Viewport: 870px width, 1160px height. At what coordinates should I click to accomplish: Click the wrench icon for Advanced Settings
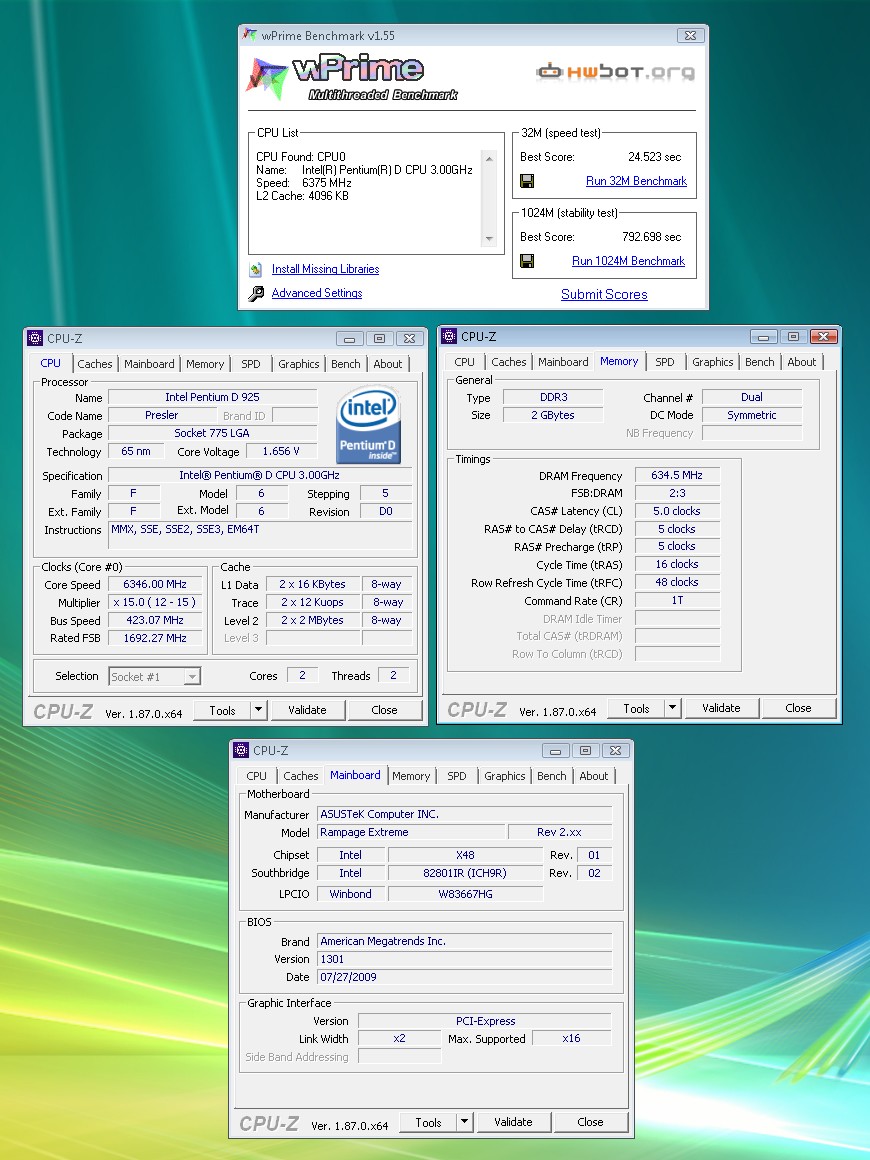pos(256,294)
